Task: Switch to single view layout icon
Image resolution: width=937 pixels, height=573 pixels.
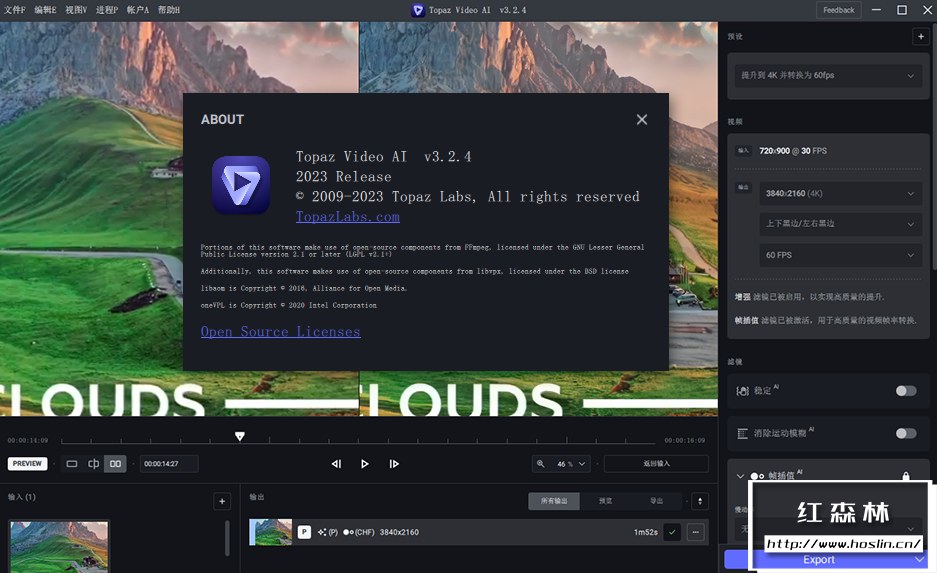Action: [72, 464]
